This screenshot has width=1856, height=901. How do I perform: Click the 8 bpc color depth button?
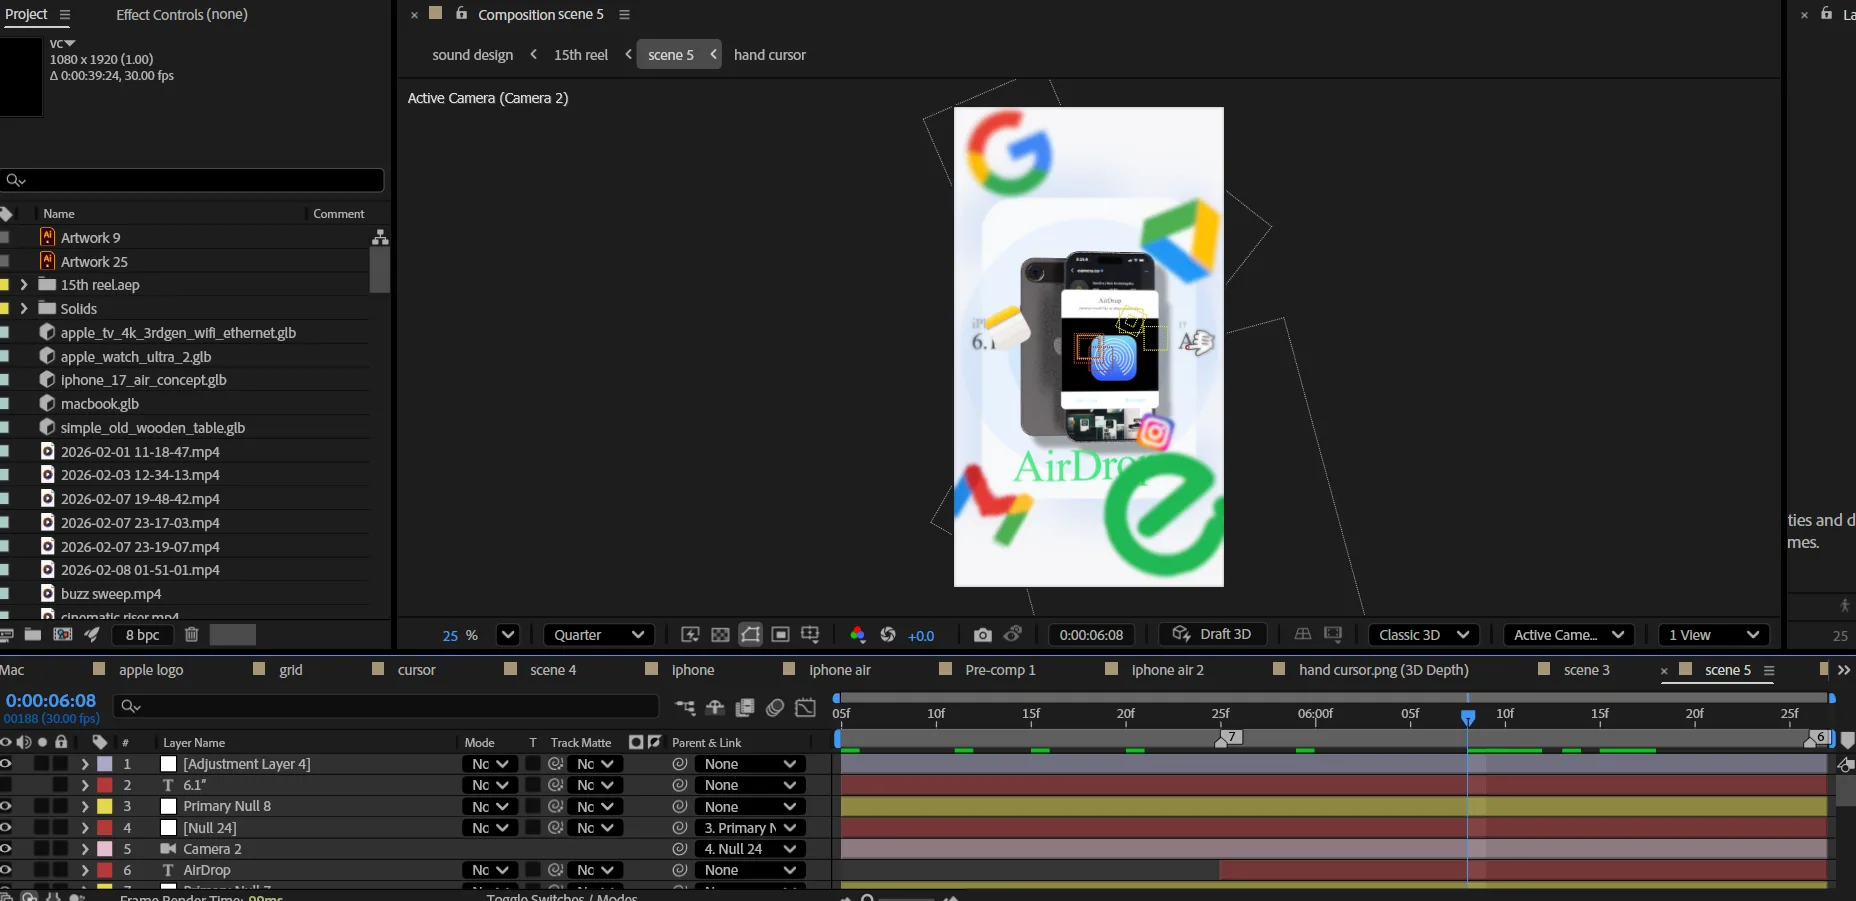tap(142, 635)
